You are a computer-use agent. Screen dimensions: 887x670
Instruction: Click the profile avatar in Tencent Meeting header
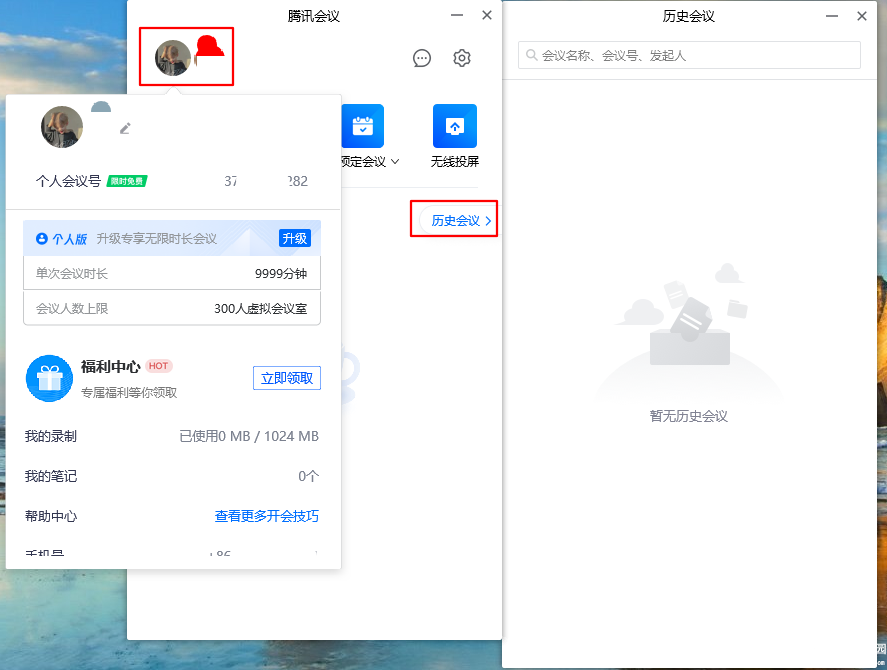pos(173,58)
